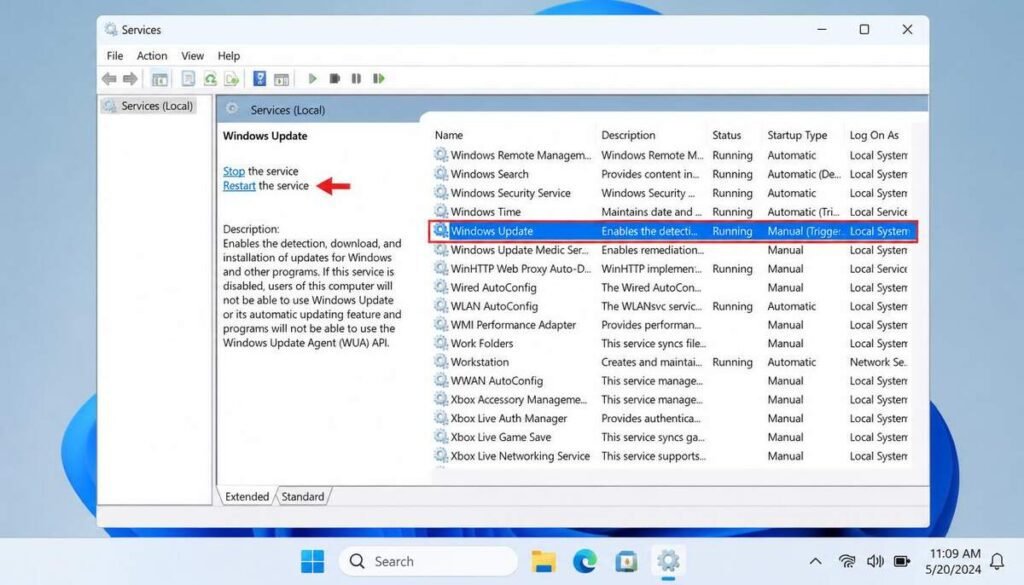Sort by the Name column header
The image size is (1024, 585).
(x=449, y=135)
